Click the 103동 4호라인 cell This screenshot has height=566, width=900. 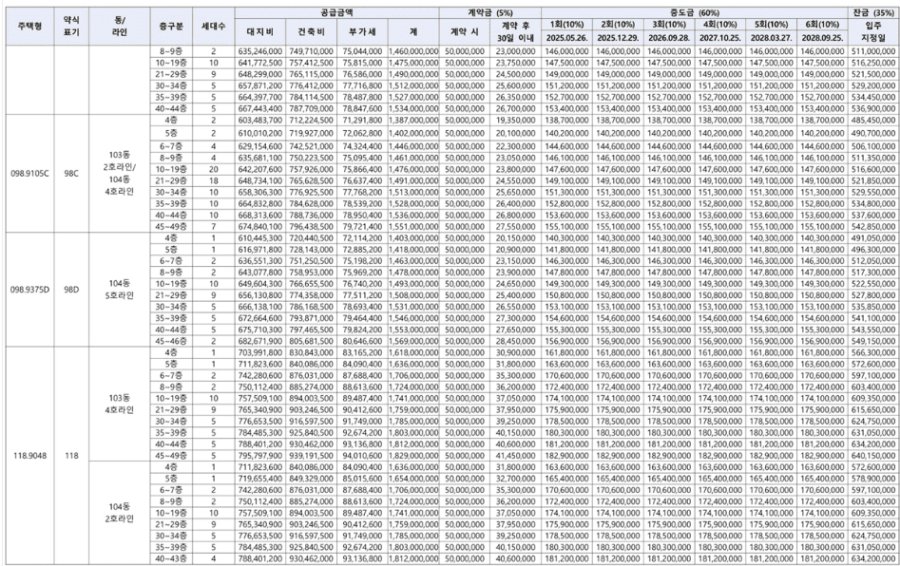(x=119, y=404)
